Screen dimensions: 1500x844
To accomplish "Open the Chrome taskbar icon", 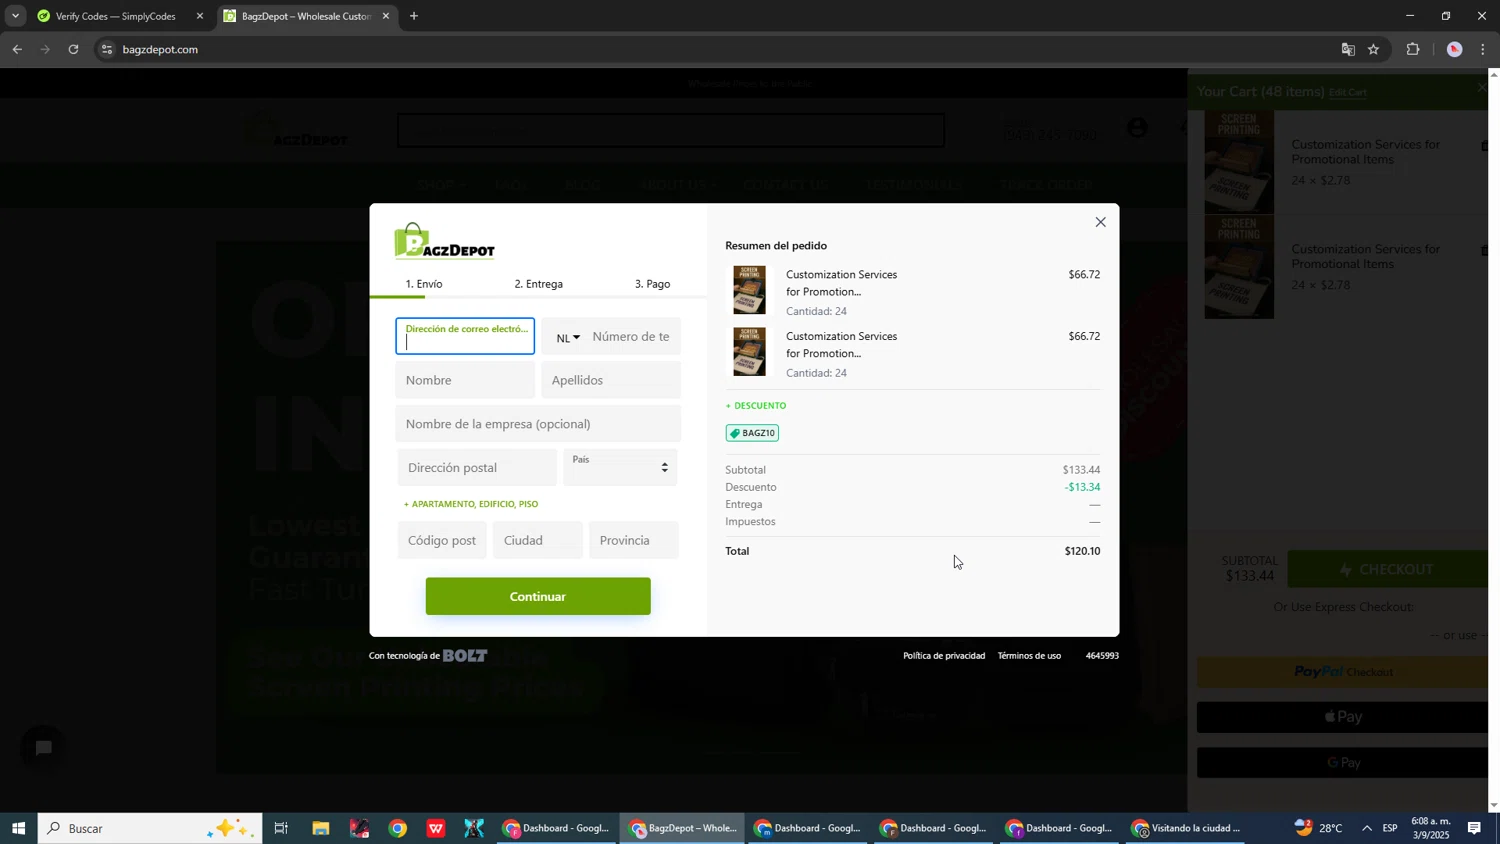I will coord(398,828).
